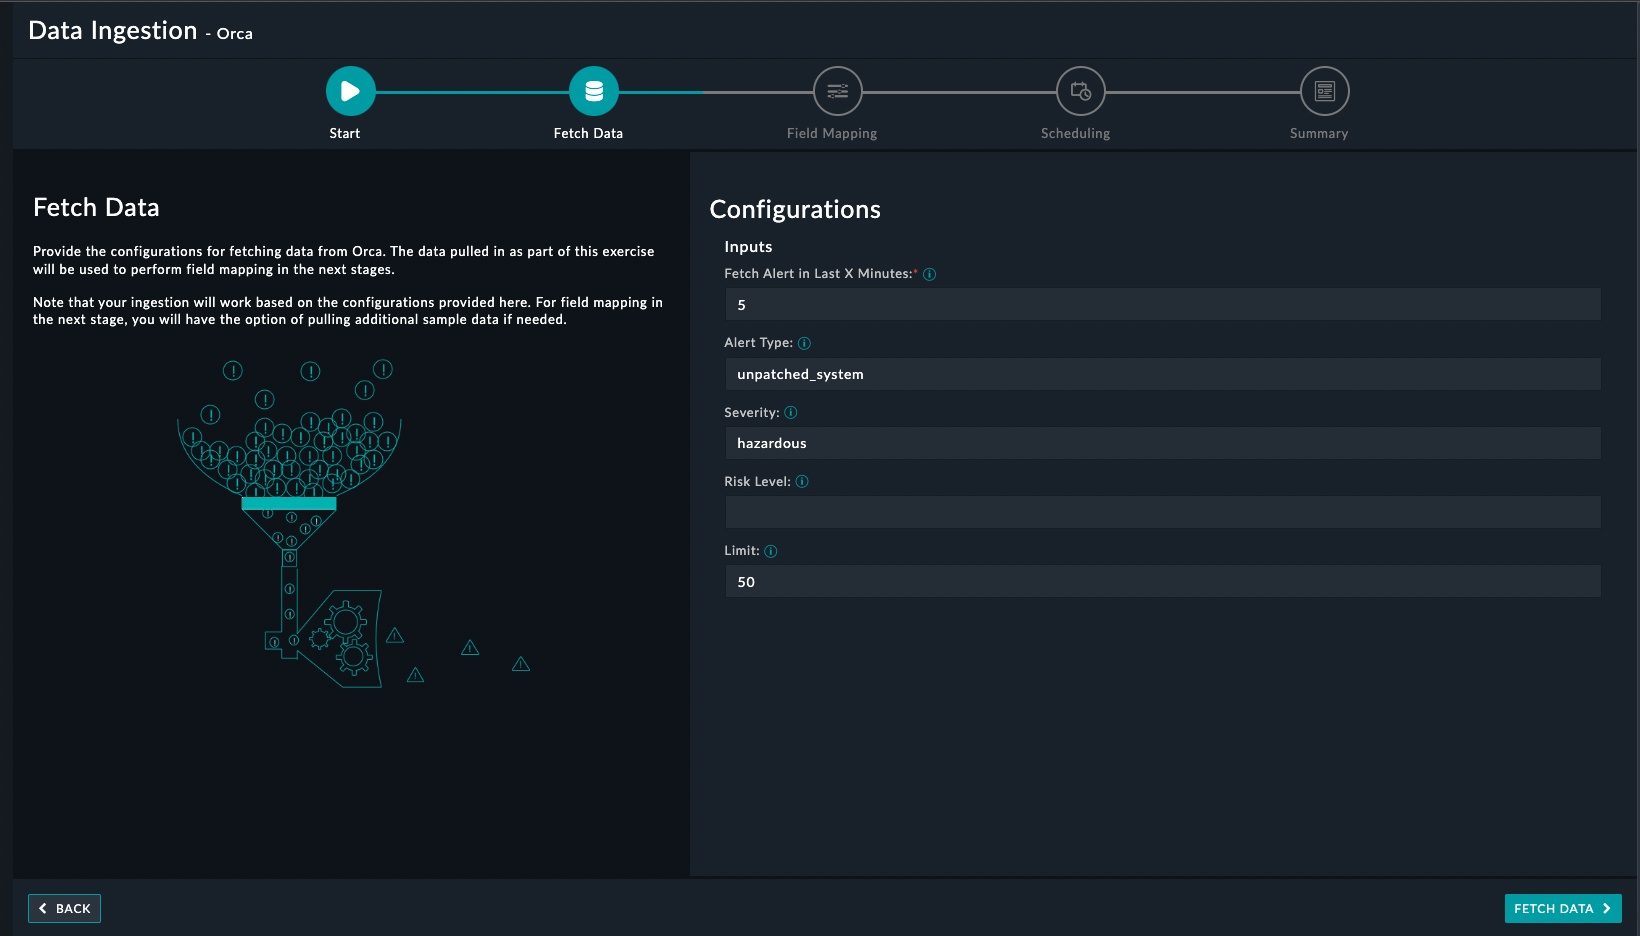View the Risk Level info icon
Viewport: 1640px width, 936px height.
point(802,482)
